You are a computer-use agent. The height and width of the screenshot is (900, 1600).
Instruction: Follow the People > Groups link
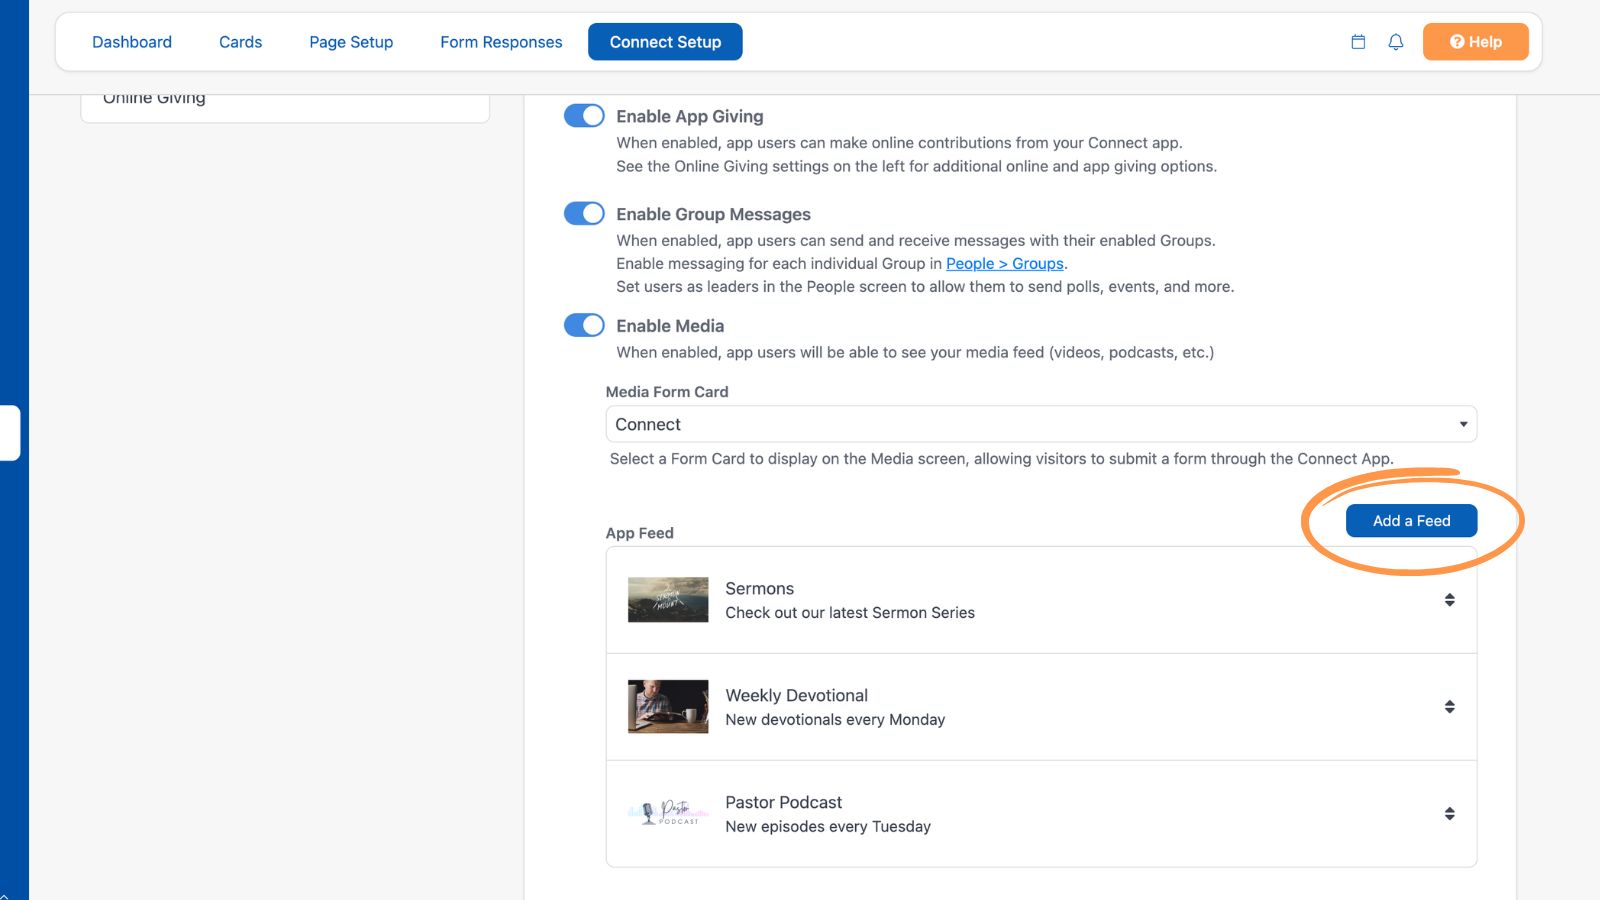pos(1005,264)
